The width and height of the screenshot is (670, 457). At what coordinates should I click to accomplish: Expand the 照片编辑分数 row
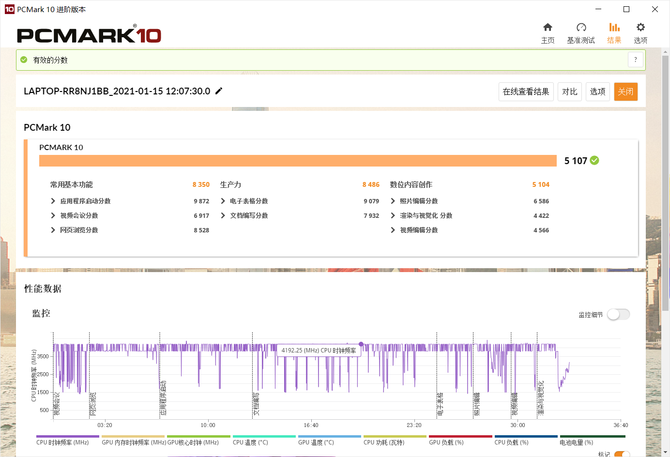coord(393,201)
